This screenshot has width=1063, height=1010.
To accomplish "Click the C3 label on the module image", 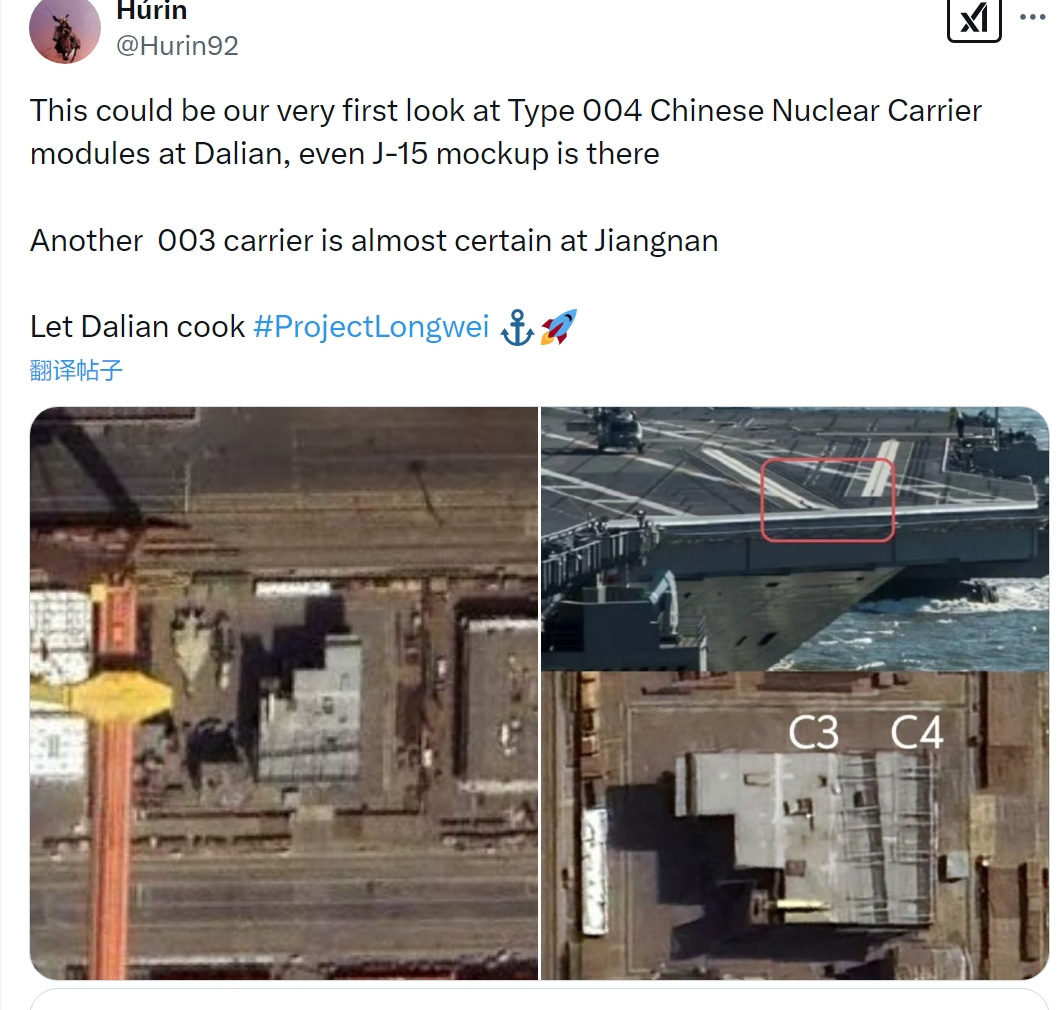I will tap(814, 733).
